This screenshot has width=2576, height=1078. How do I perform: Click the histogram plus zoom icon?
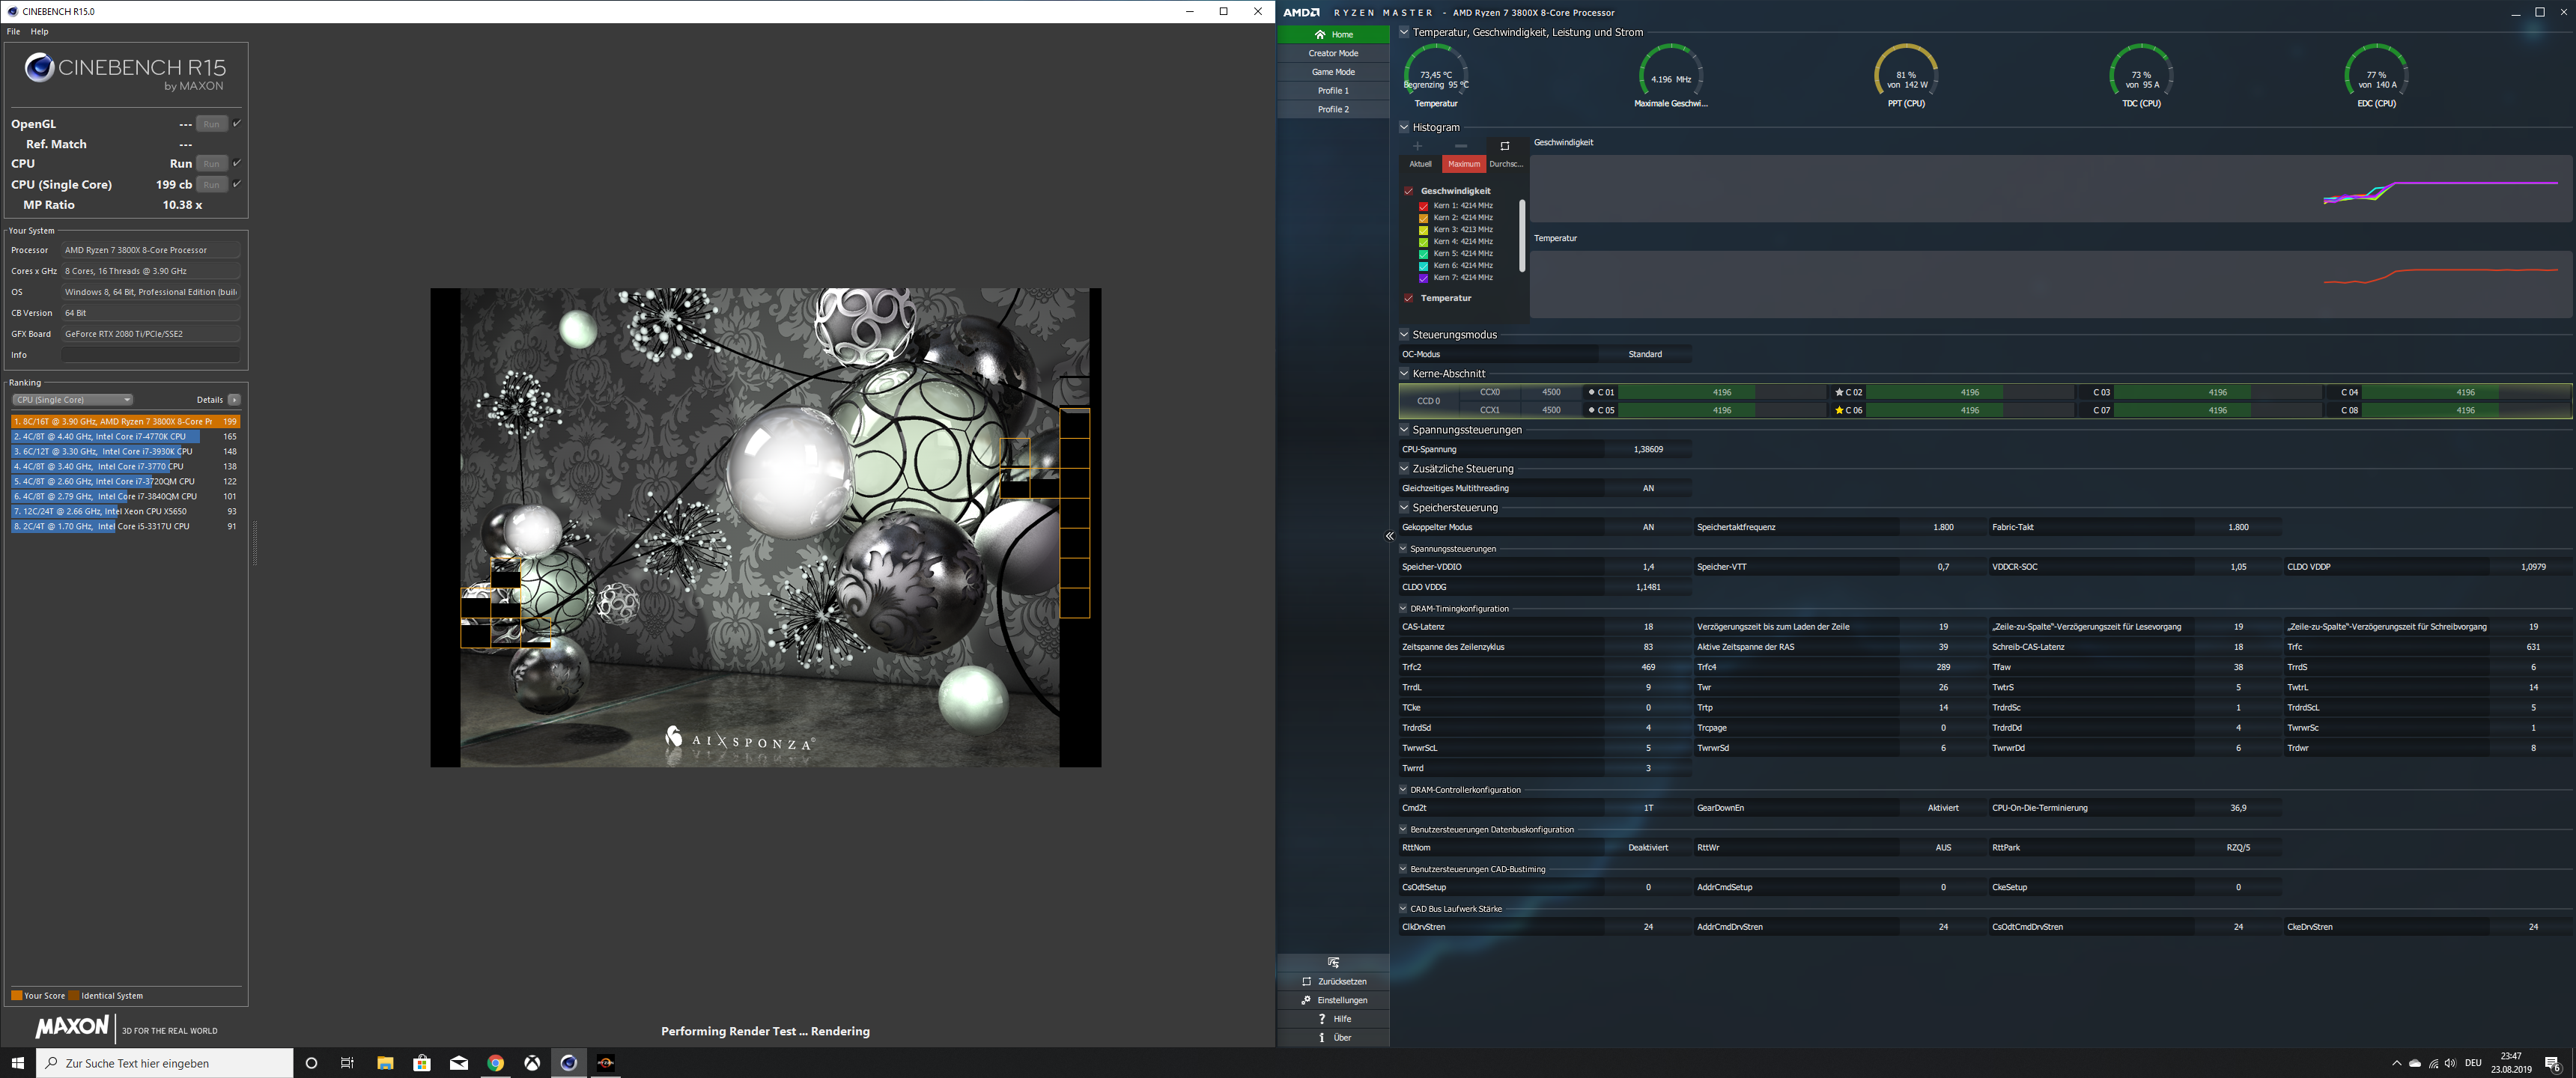(x=1417, y=146)
